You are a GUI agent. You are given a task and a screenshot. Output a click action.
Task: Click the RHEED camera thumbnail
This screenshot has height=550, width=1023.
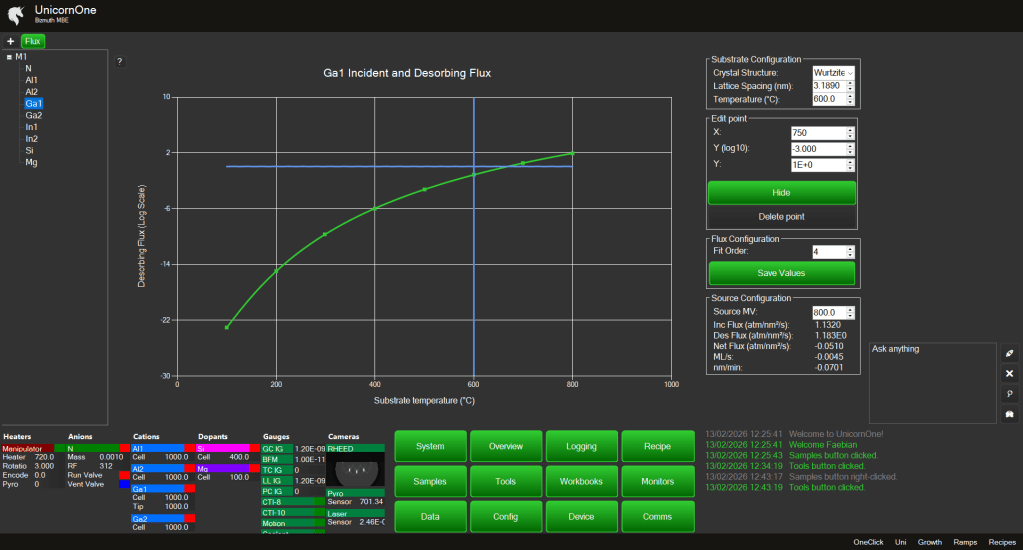(353, 469)
